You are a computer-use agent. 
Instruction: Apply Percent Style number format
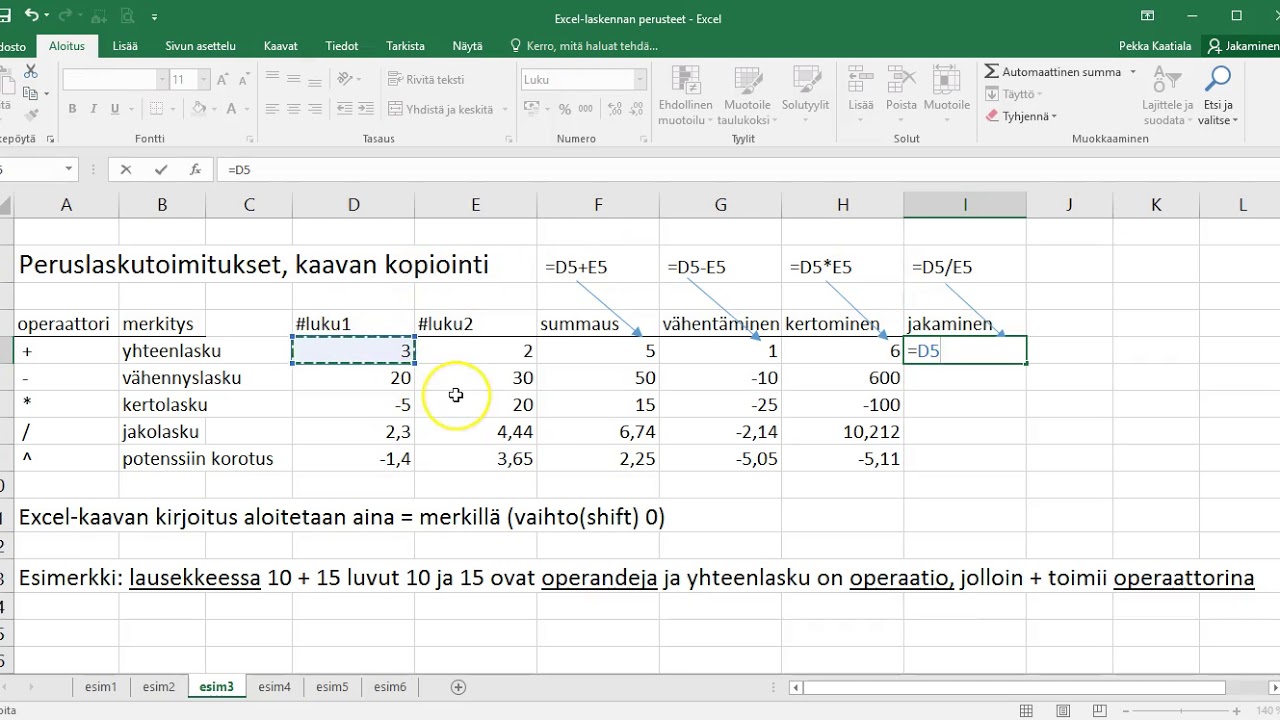pyautogui.click(x=565, y=109)
